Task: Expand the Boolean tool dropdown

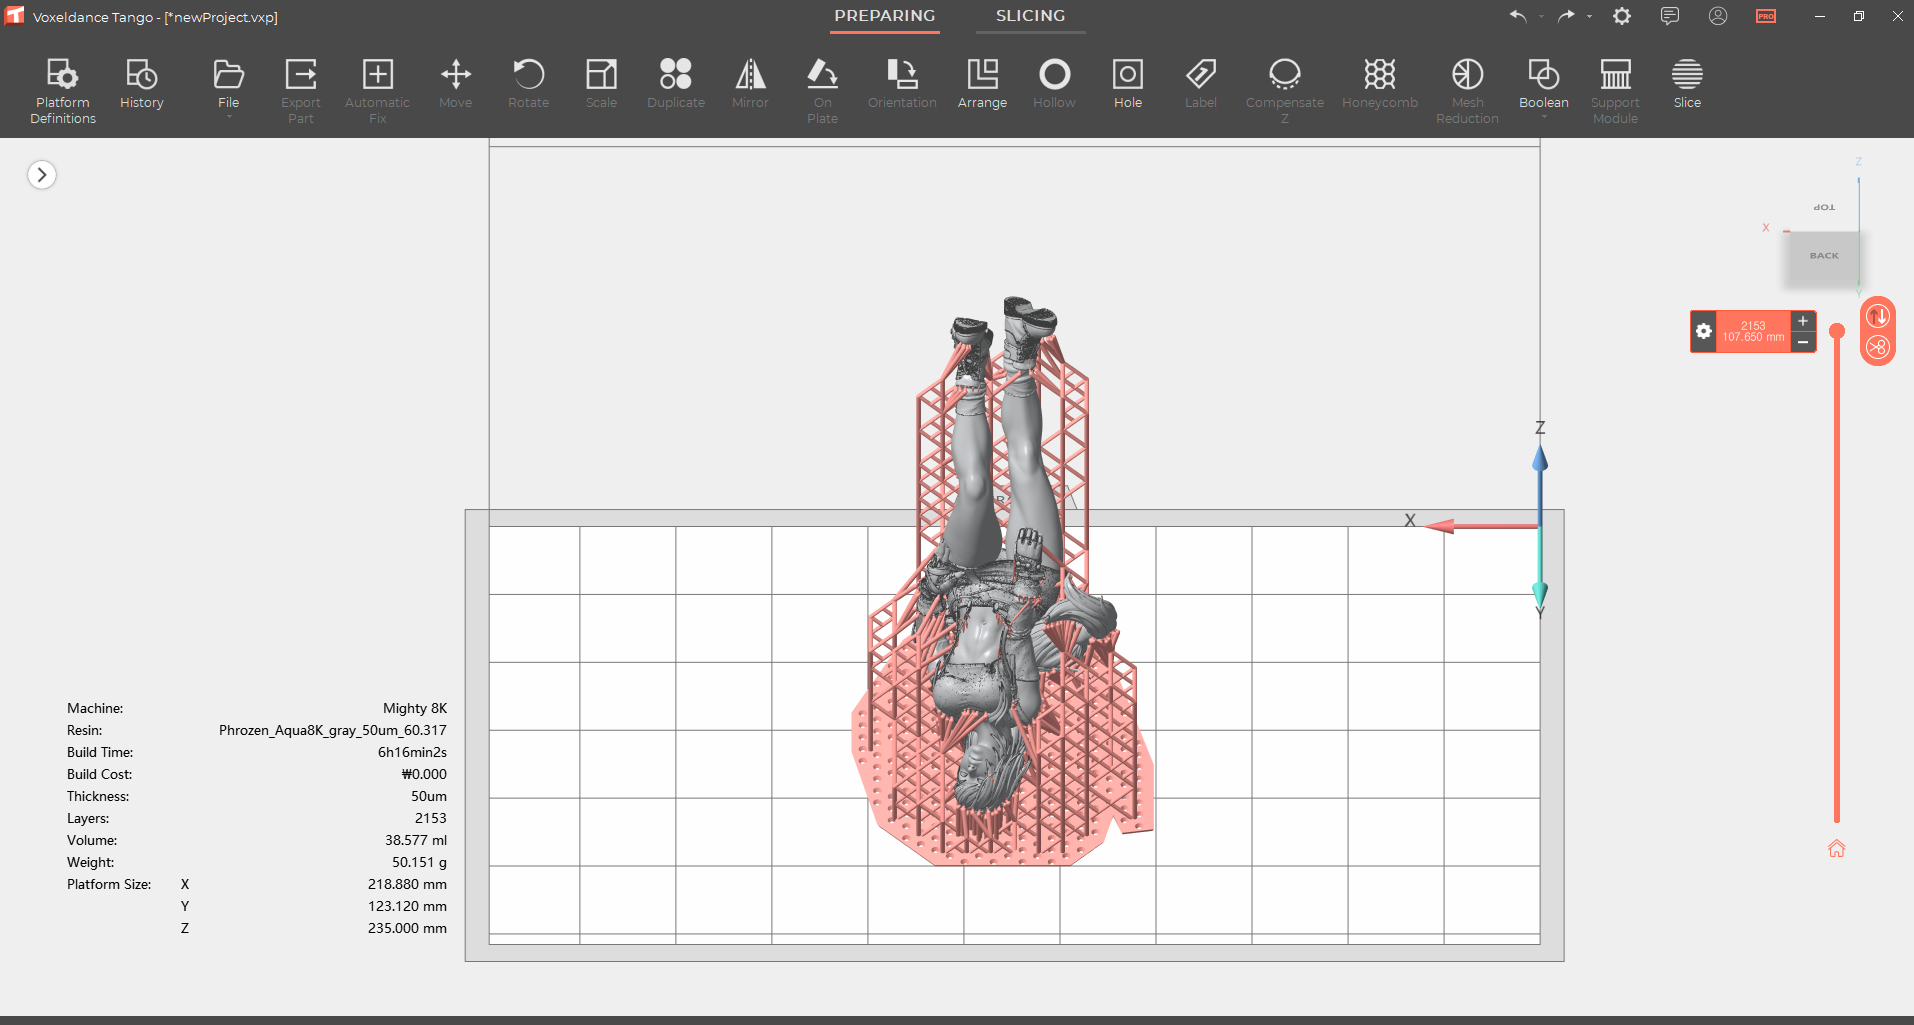Action: pos(1543,118)
